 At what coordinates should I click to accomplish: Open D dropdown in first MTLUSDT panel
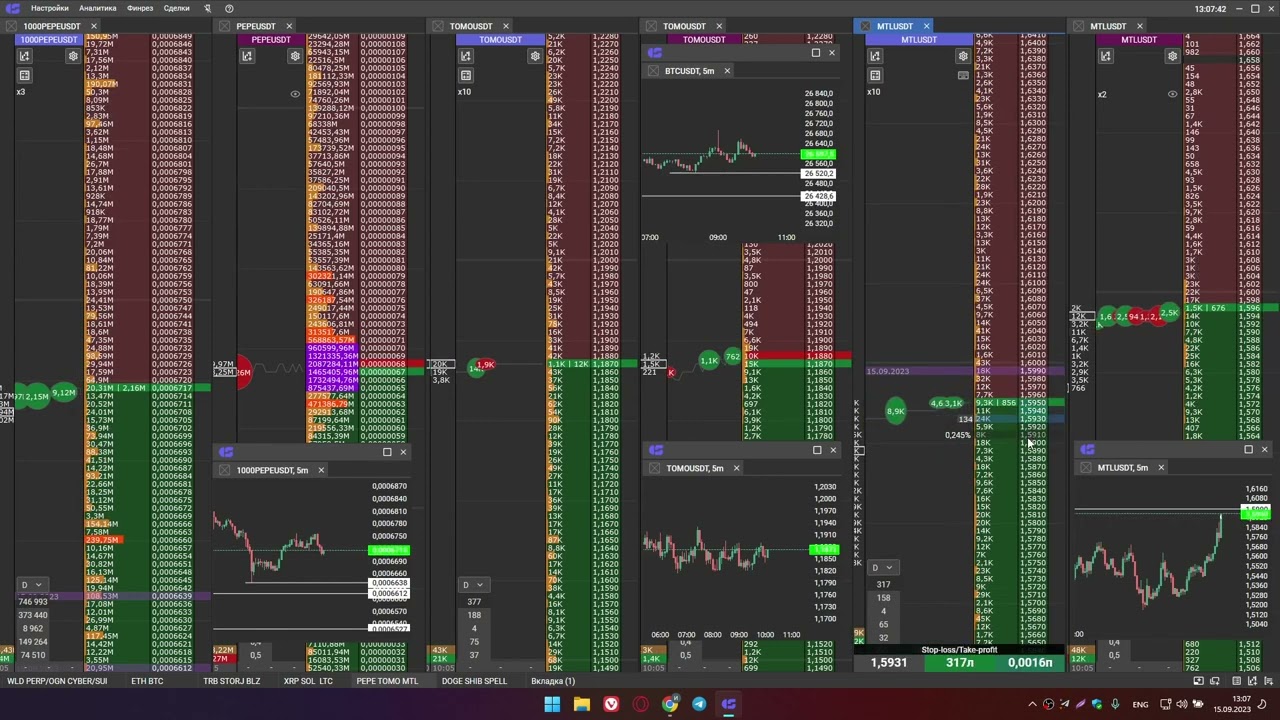tap(881, 568)
